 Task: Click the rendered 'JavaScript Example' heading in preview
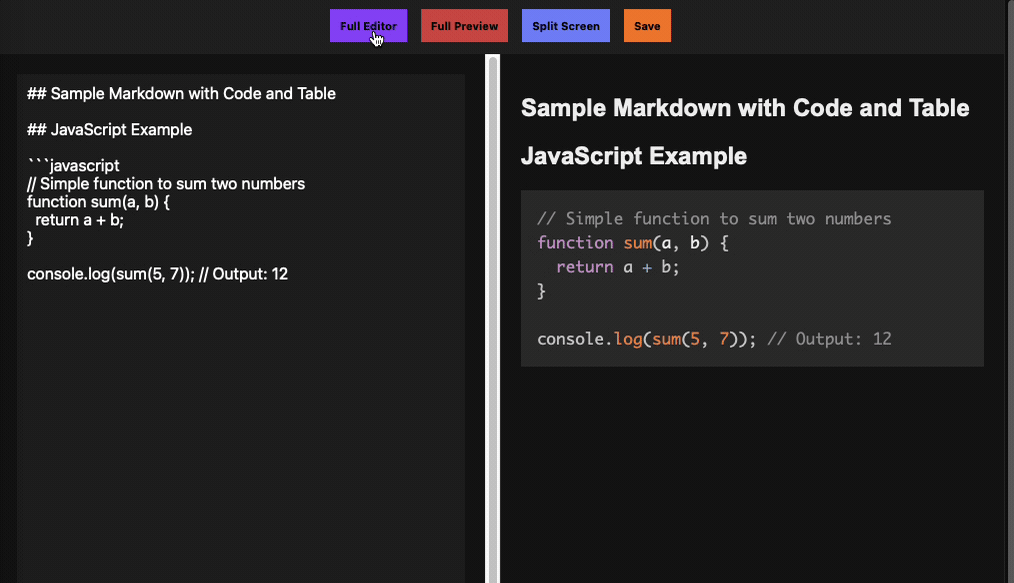coord(634,156)
